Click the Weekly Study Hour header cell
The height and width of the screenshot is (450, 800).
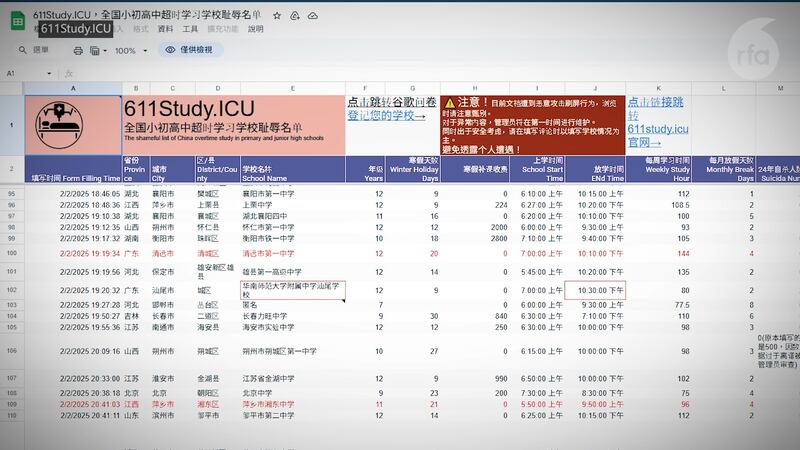click(658, 169)
